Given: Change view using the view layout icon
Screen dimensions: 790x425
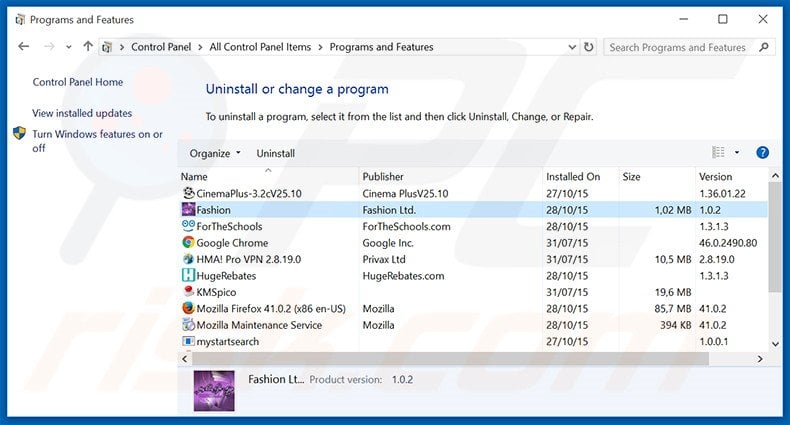Looking at the screenshot, I should (x=718, y=152).
